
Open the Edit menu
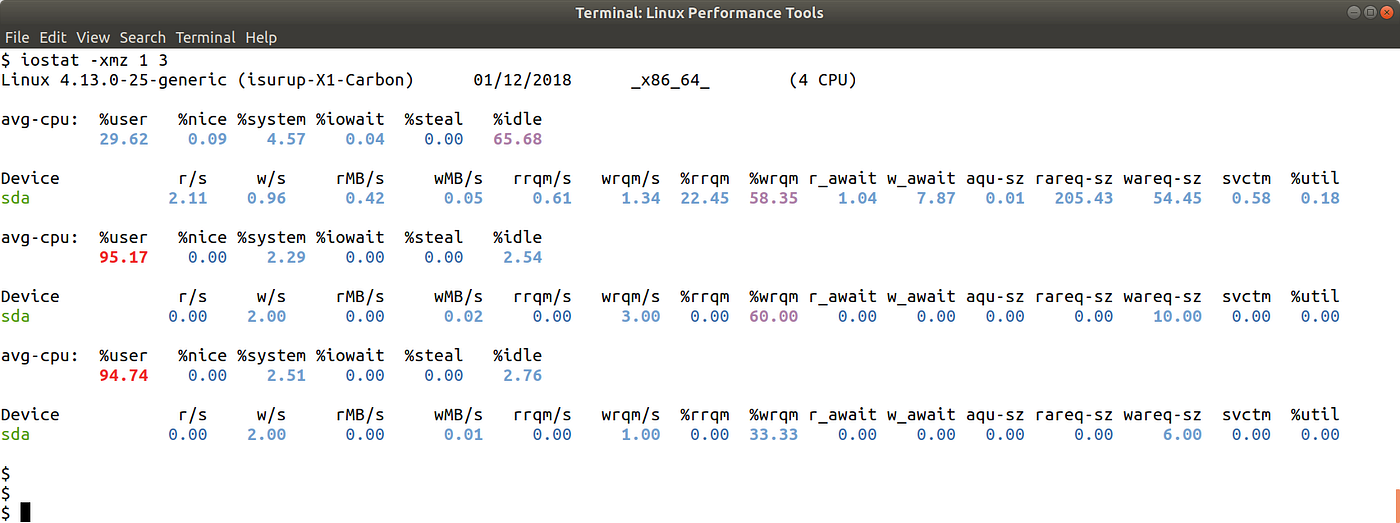(x=53, y=37)
